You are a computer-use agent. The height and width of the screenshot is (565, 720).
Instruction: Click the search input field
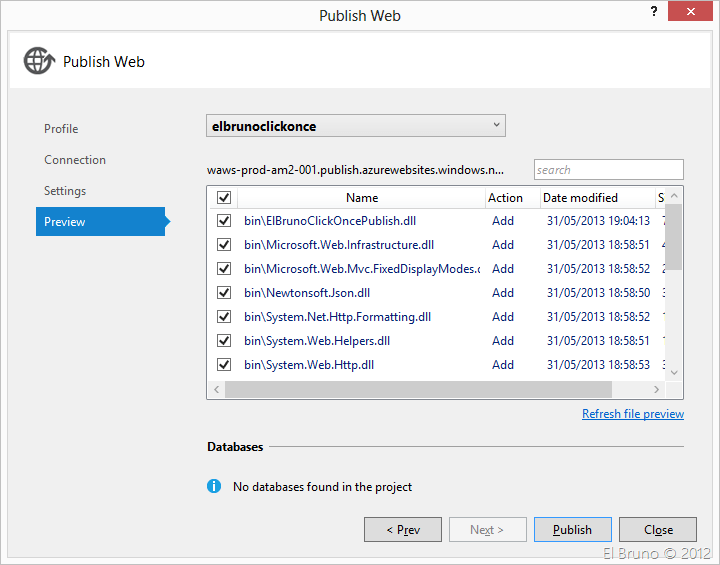(x=608, y=170)
